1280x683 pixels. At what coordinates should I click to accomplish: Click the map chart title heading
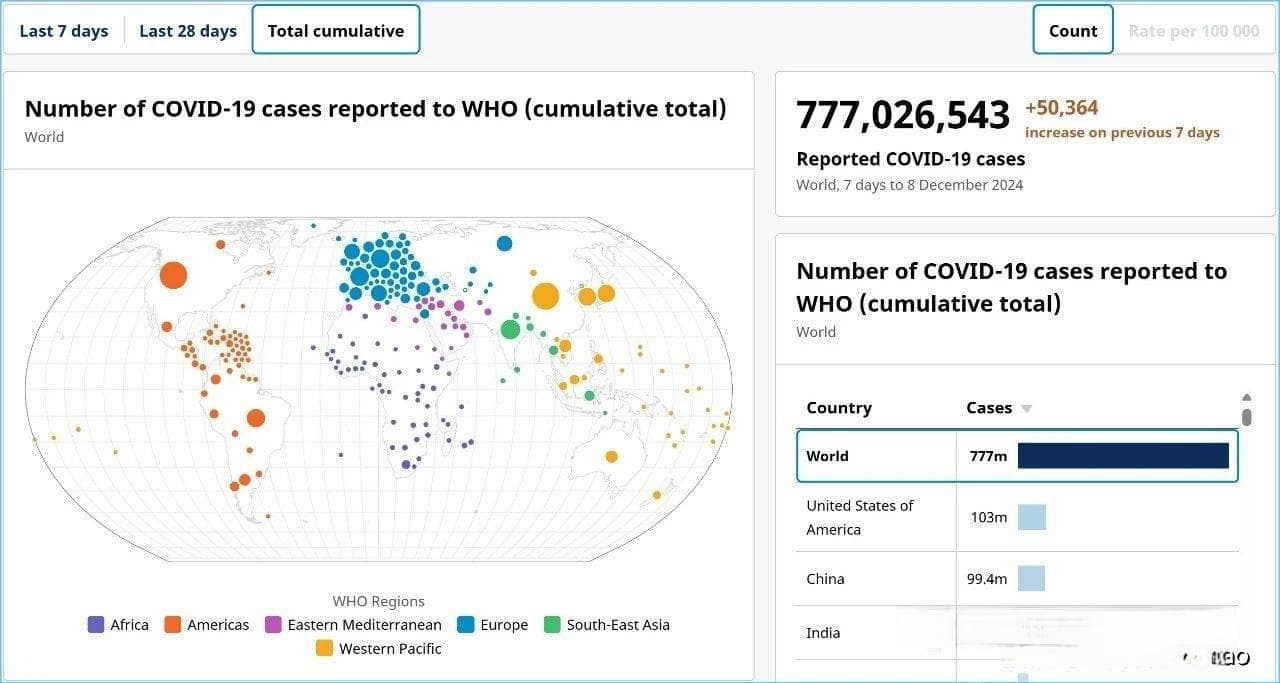click(375, 109)
